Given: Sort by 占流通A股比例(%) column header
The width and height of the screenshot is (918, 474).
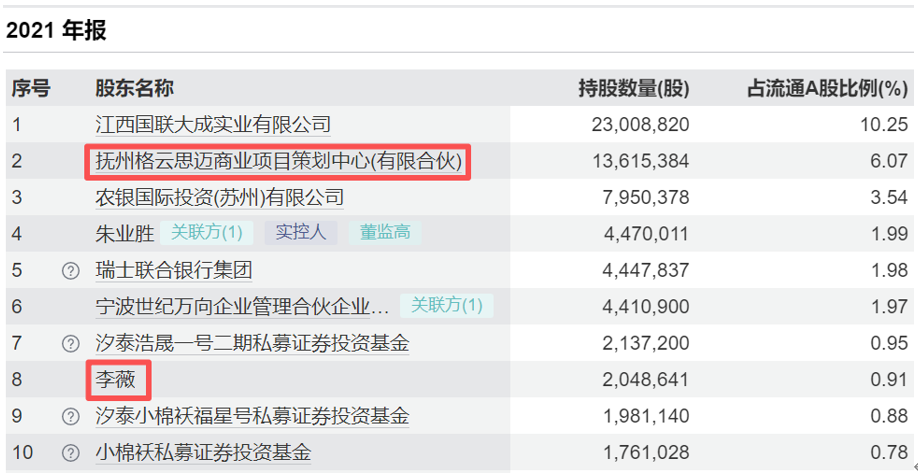Looking at the screenshot, I should pos(827,88).
